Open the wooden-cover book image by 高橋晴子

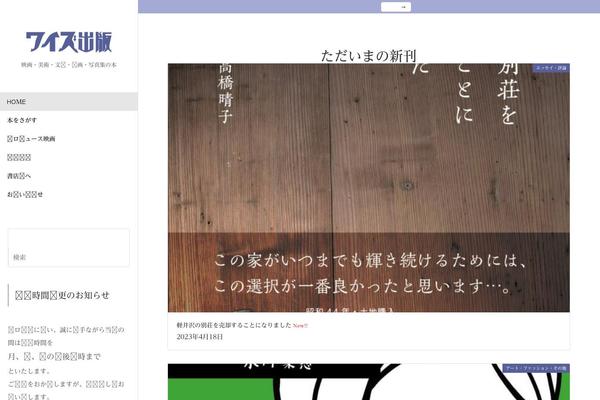click(x=368, y=188)
